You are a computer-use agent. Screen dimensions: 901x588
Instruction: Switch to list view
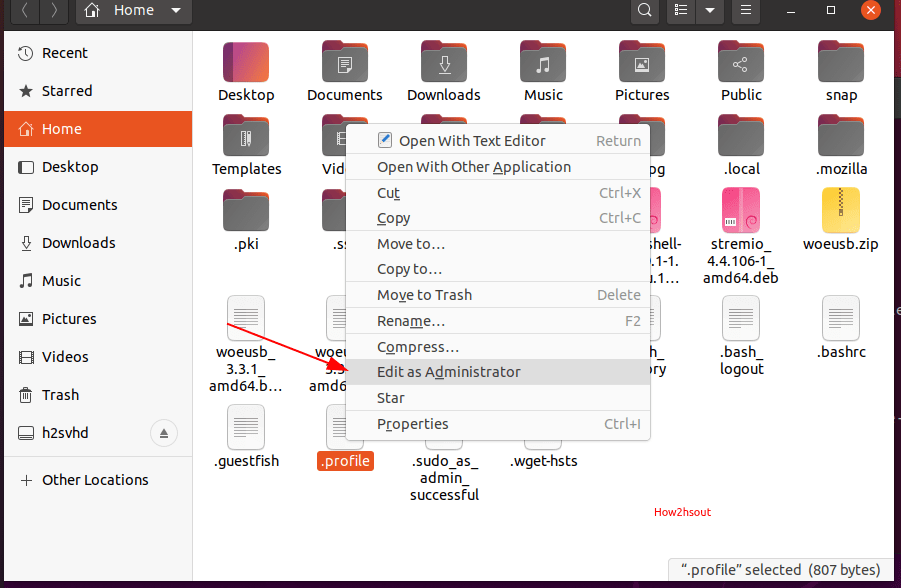[x=681, y=12]
